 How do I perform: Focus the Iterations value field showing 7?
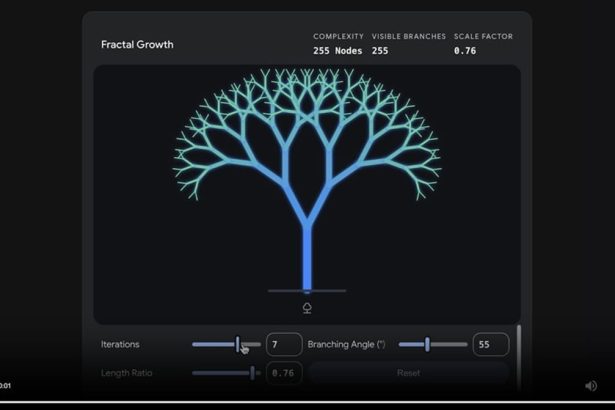coord(284,344)
